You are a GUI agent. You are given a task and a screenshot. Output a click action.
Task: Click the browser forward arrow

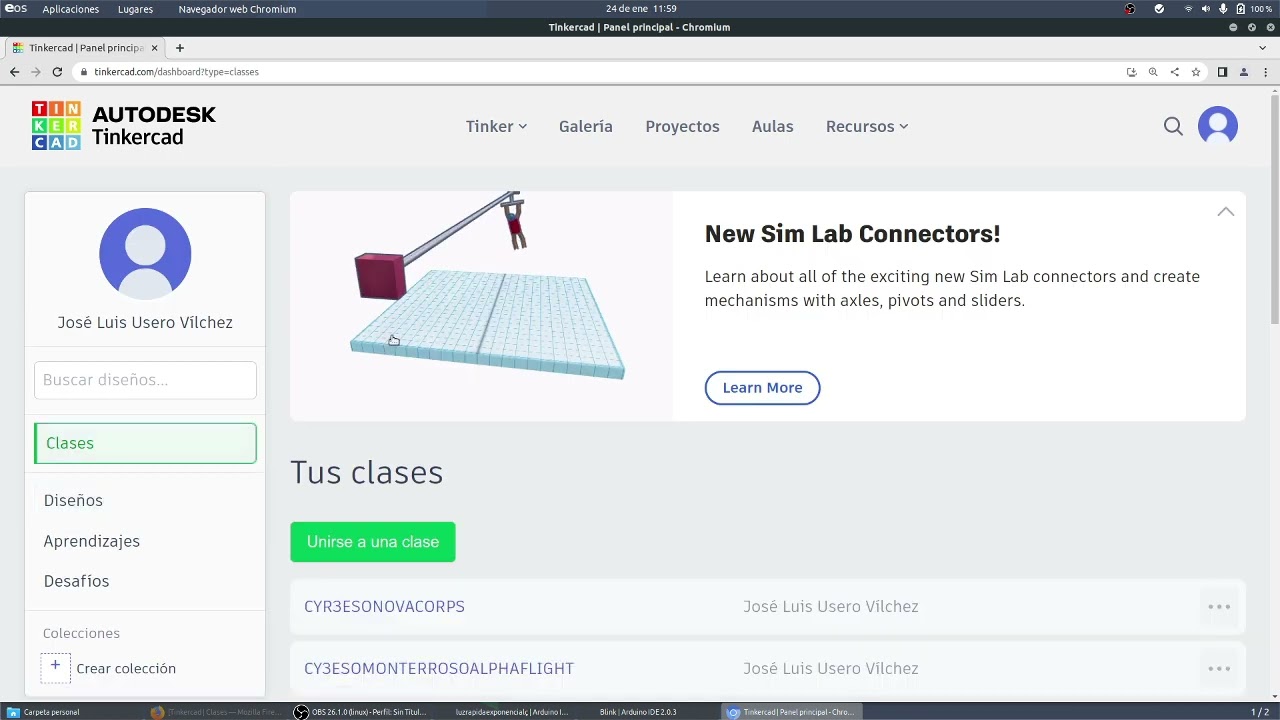[x=36, y=72]
